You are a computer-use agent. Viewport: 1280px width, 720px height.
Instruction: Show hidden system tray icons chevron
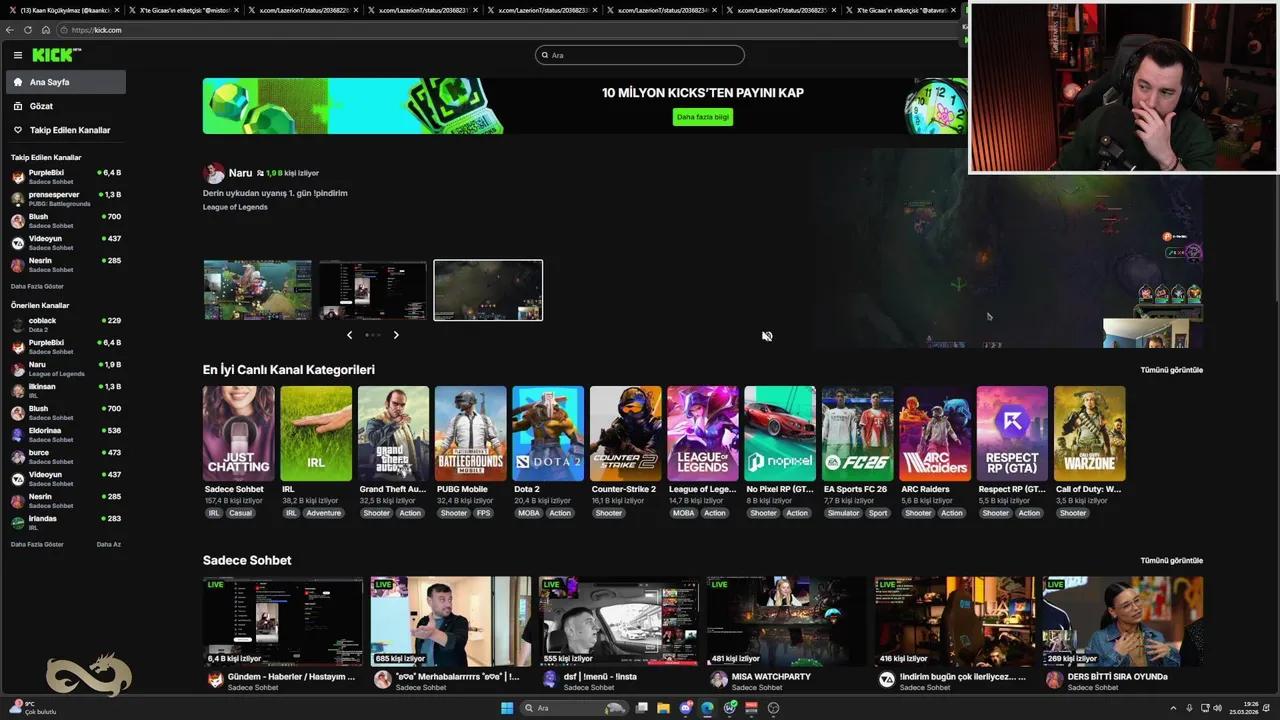[x=1173, y=708]
